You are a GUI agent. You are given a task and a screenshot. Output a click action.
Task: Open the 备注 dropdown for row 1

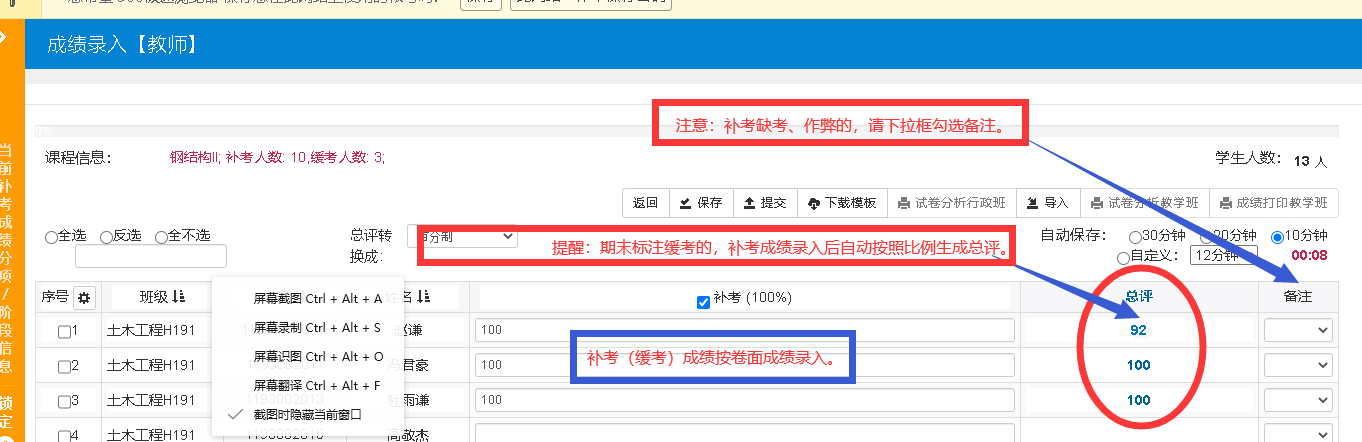point(1298,330)
